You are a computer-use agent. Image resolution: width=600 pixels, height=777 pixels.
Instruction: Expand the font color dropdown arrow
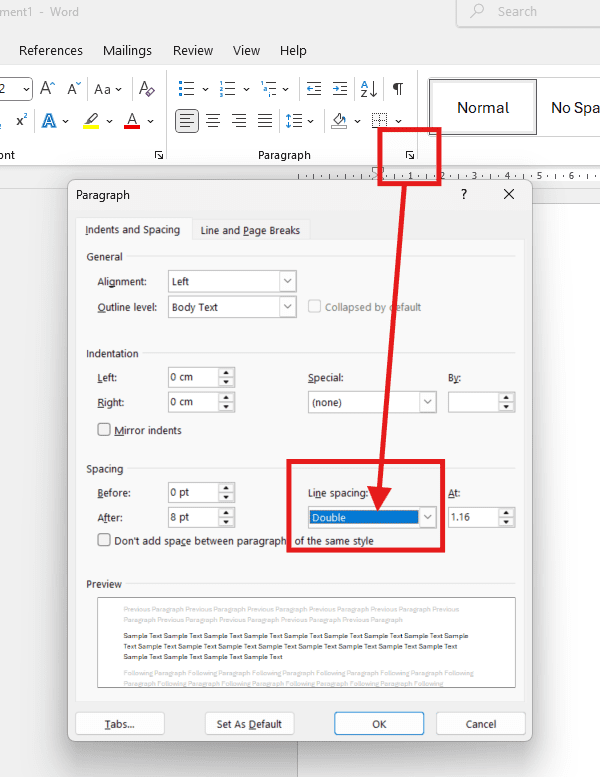point(151,121)
